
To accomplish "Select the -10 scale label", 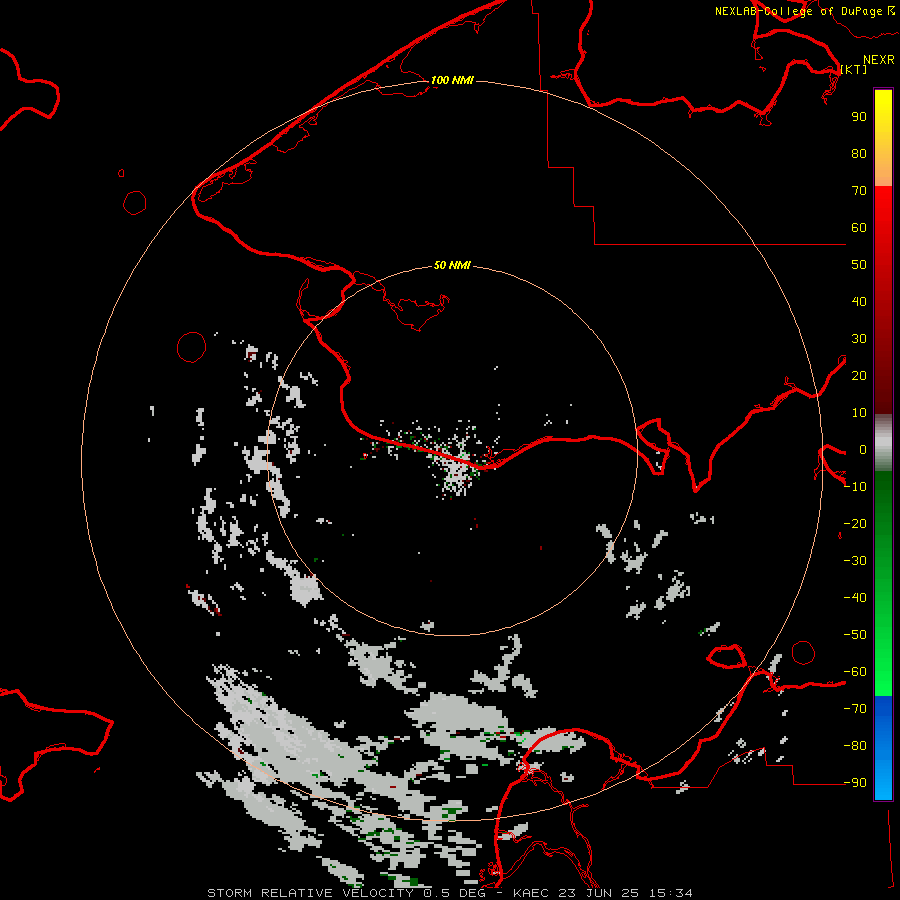I will [x=855, y=487].
